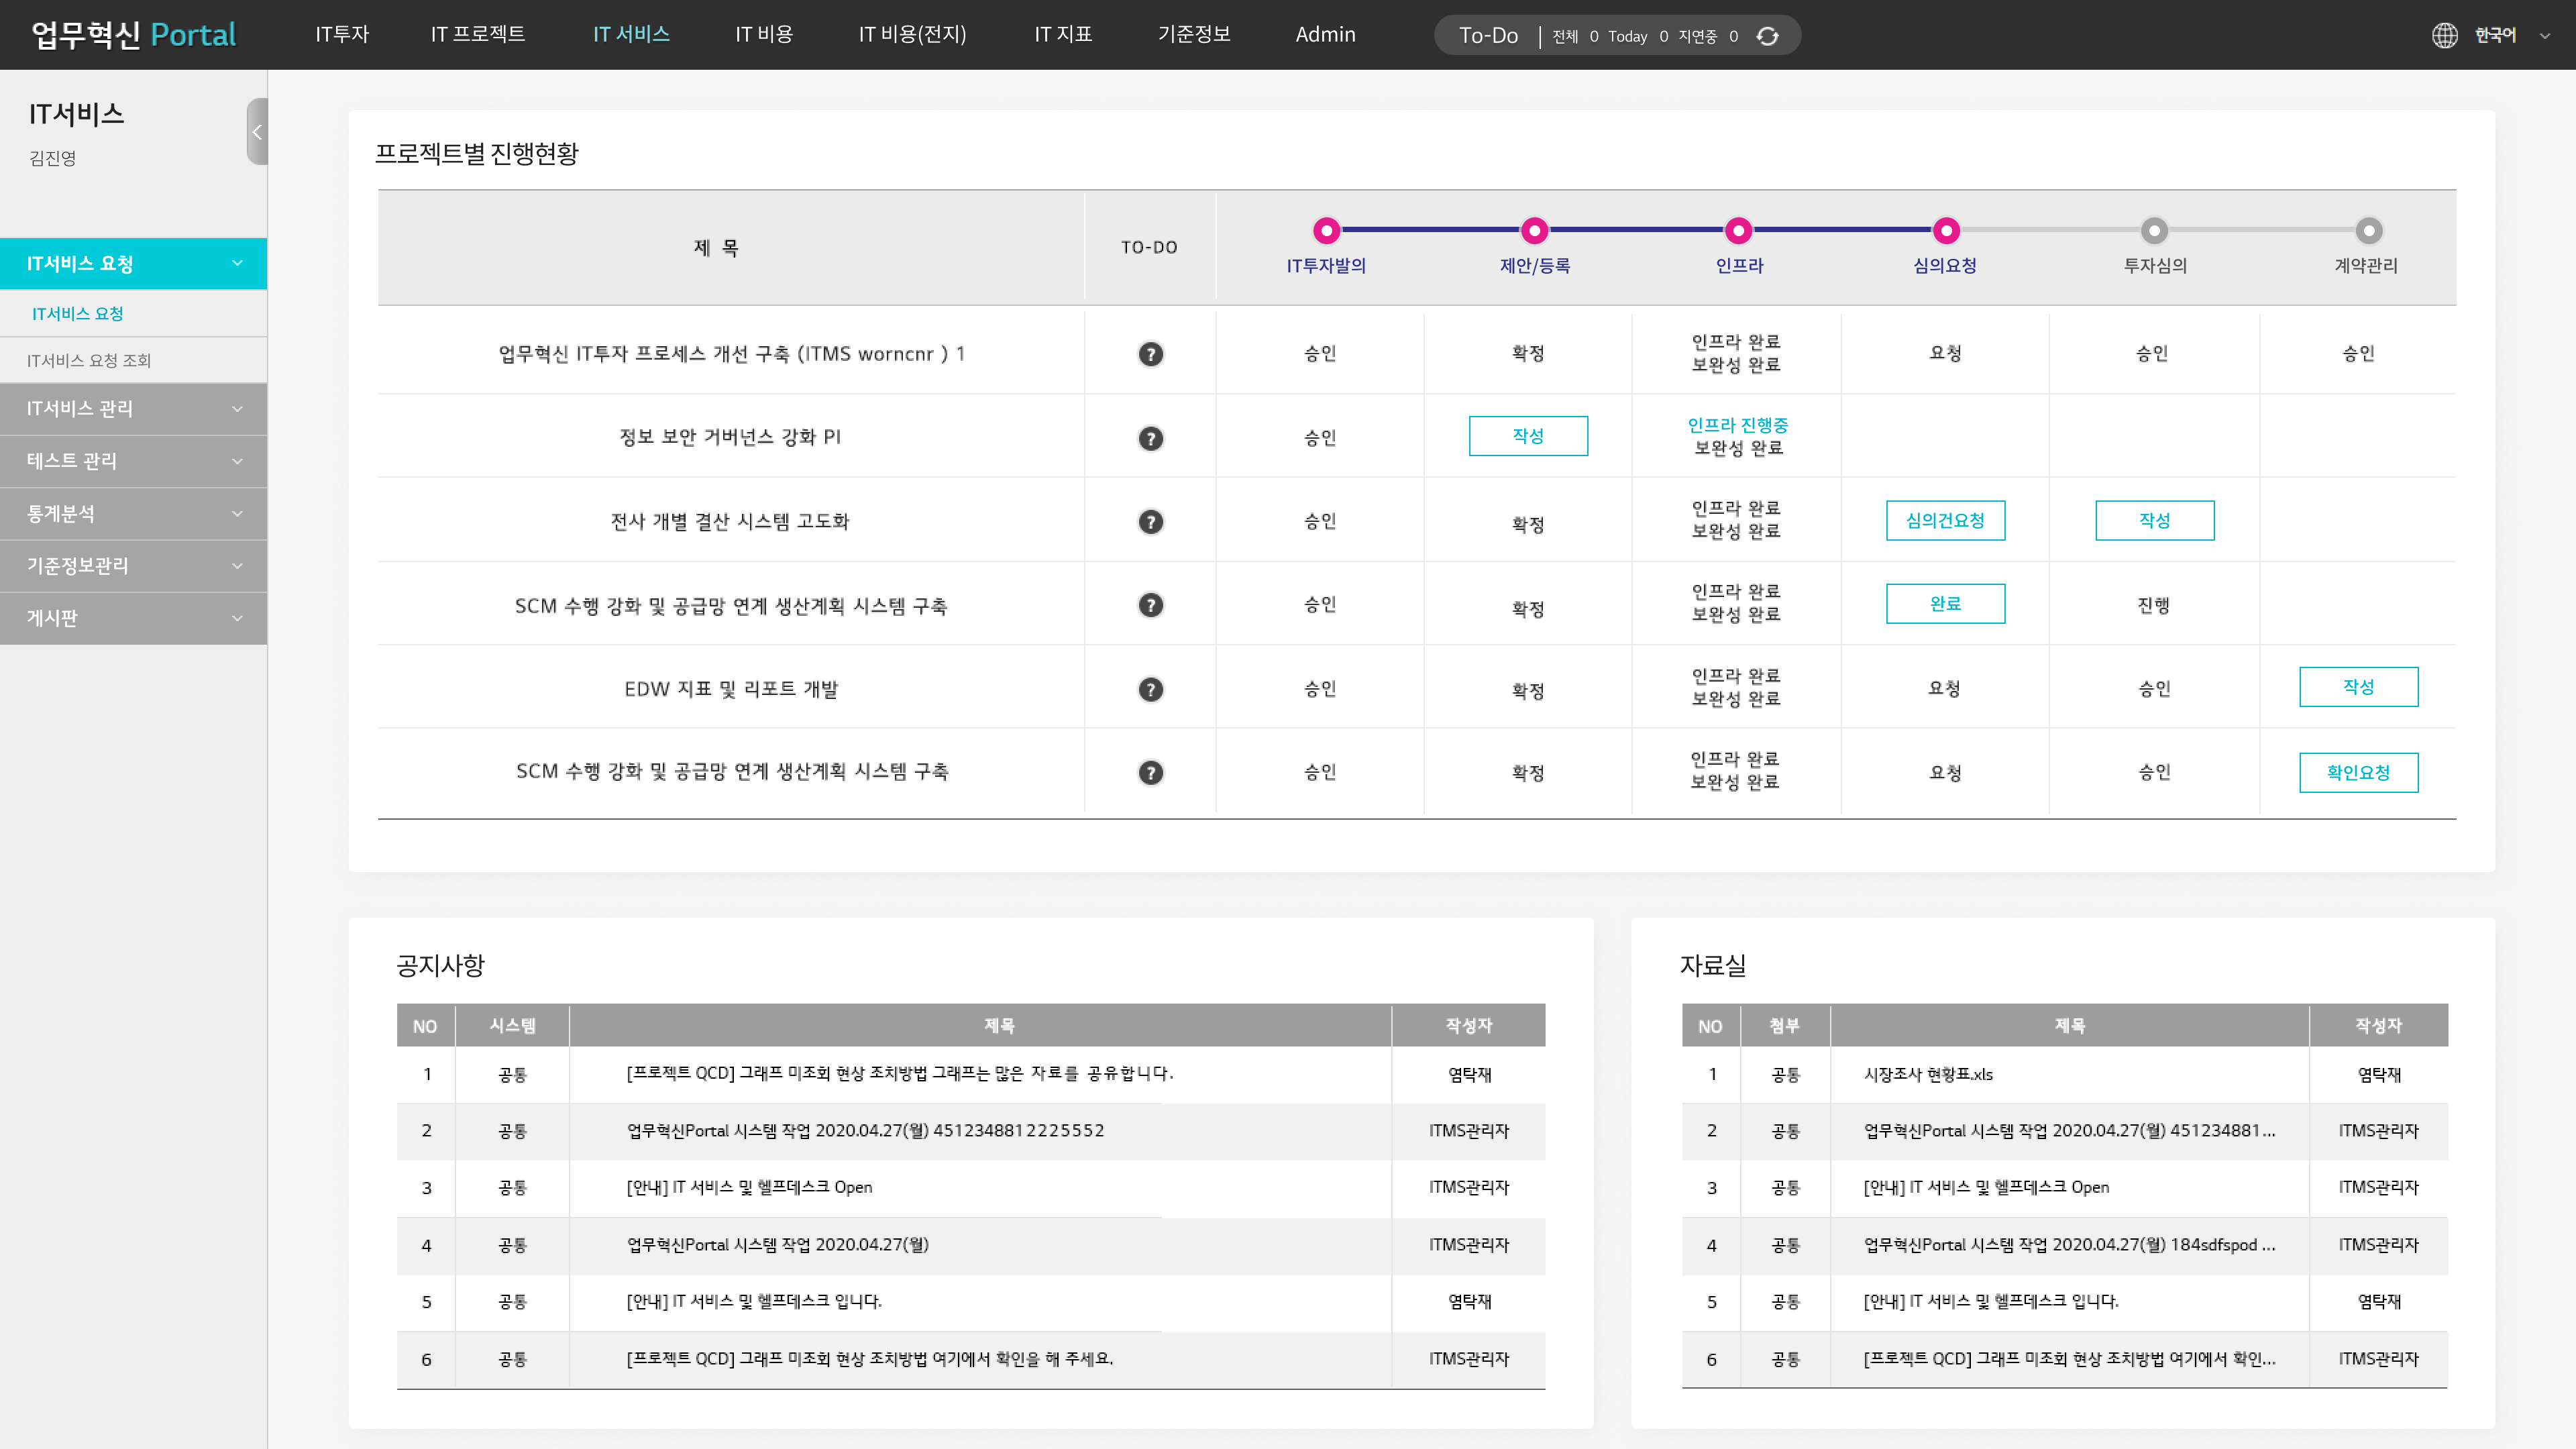This screenshot has height=1449, width=2576.
Task: Open the Admin top menu
Action: tap(1325, 34)
